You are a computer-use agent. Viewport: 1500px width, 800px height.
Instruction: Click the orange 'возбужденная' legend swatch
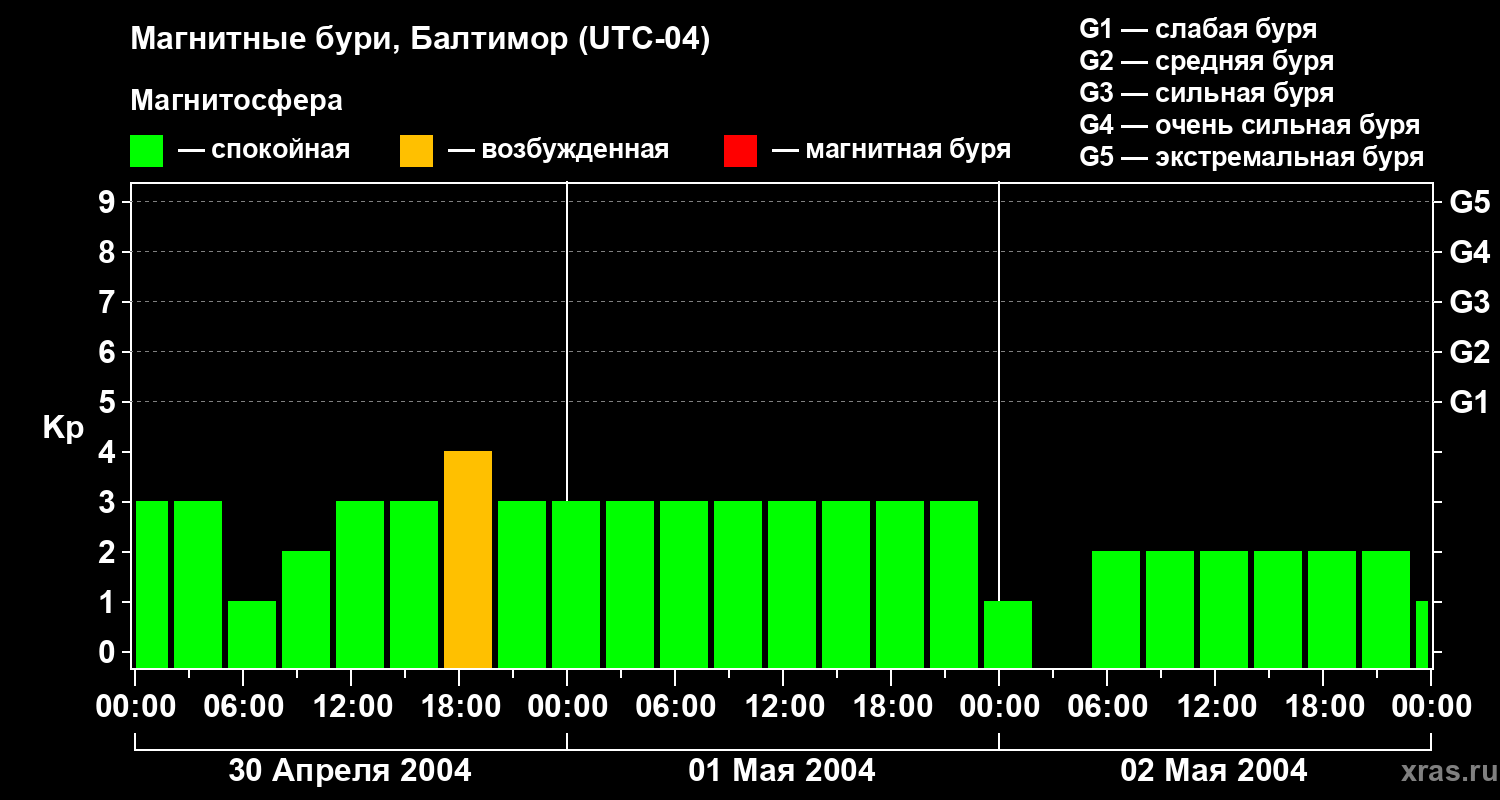coord(416,151)
